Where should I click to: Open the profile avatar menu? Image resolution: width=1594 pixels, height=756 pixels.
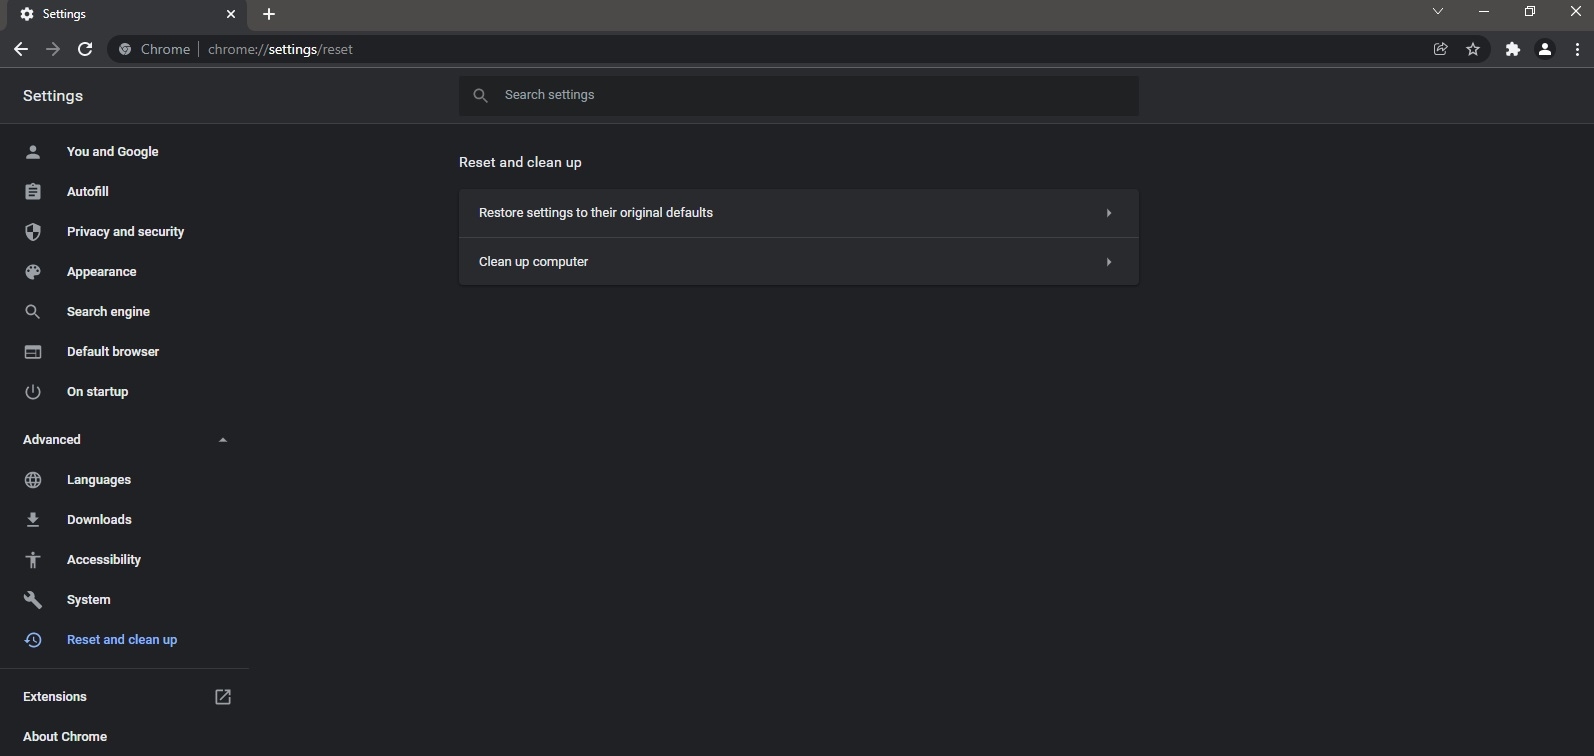pyautogui.click(x=1545, y=49)
